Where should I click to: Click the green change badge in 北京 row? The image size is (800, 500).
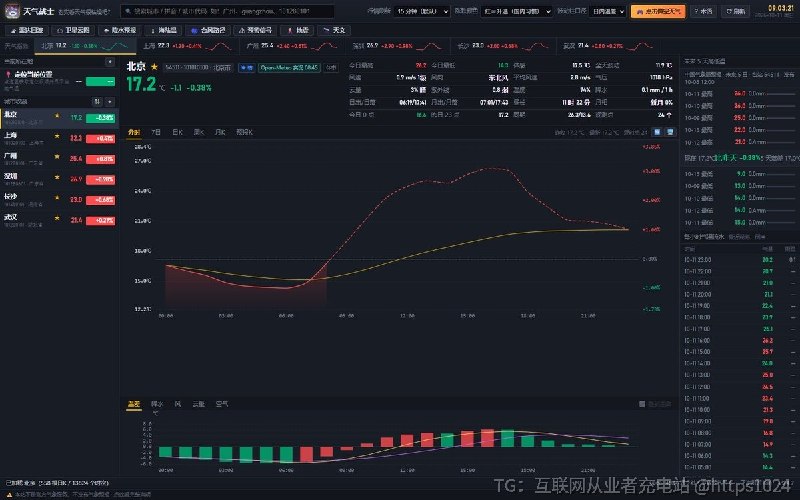pos(101,118)
